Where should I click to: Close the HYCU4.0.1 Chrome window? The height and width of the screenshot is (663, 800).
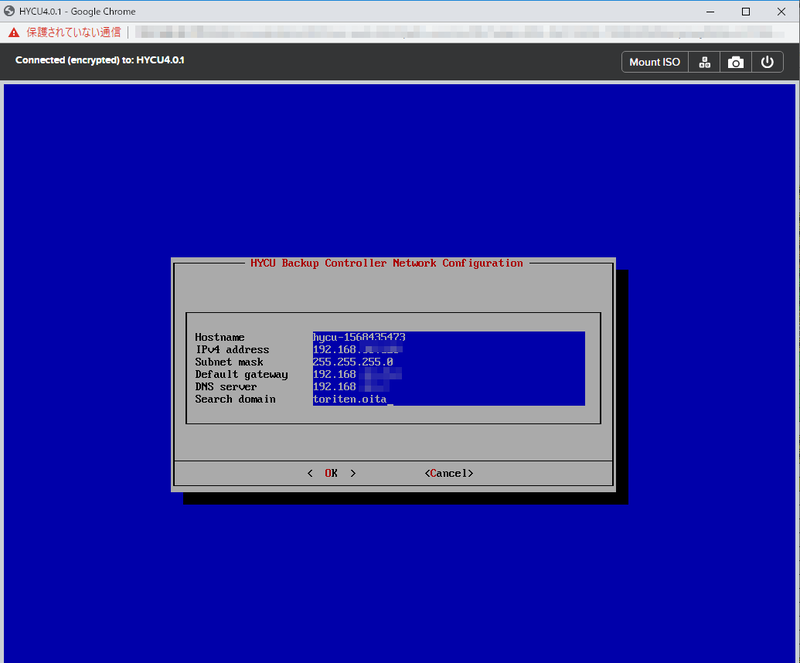click(x=781, y=11)
